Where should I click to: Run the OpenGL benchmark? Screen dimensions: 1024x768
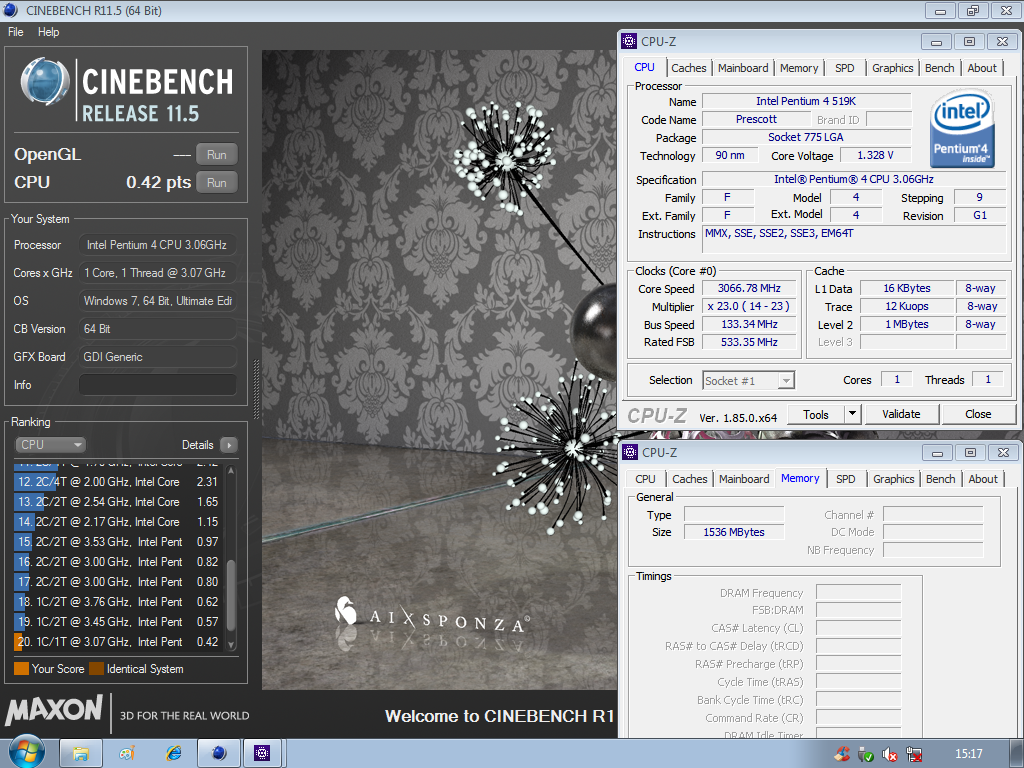[217, 155]
